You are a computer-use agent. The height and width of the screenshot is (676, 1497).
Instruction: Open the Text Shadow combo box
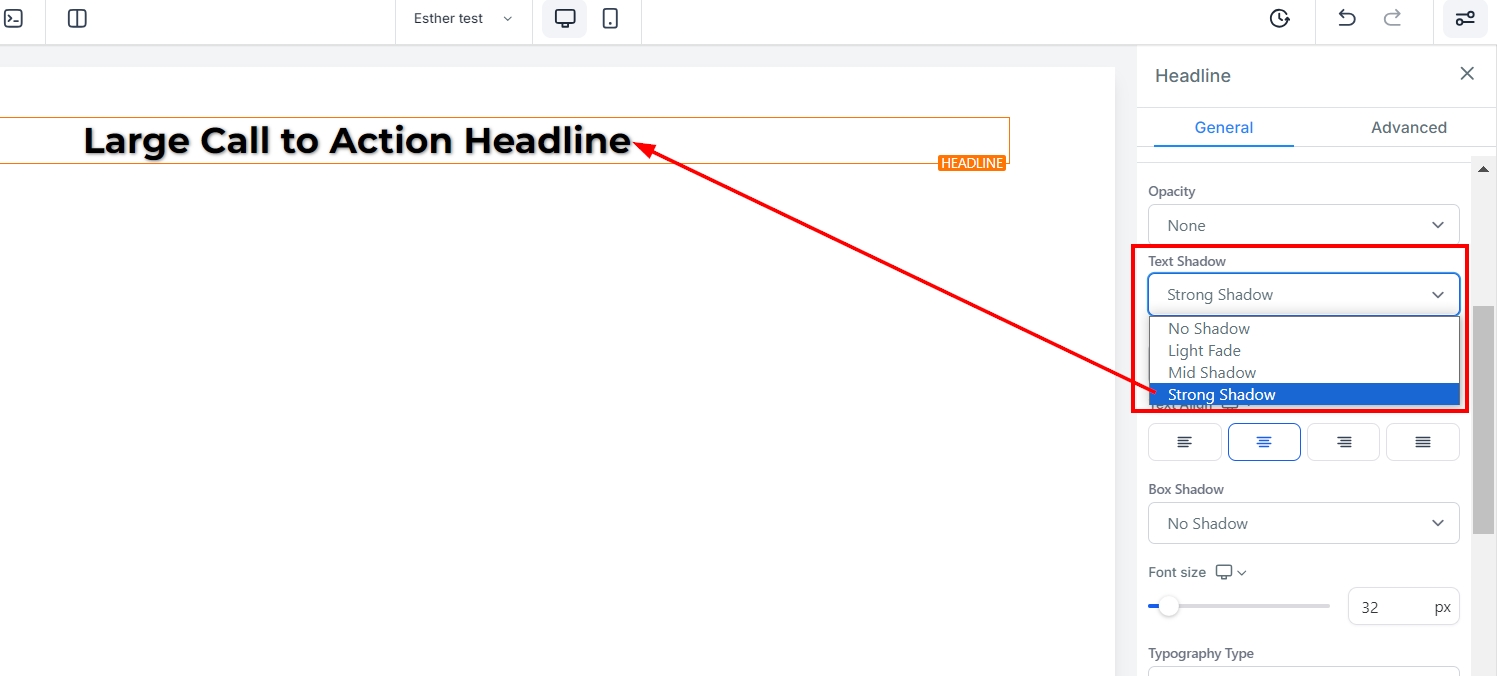point(1304,294)
